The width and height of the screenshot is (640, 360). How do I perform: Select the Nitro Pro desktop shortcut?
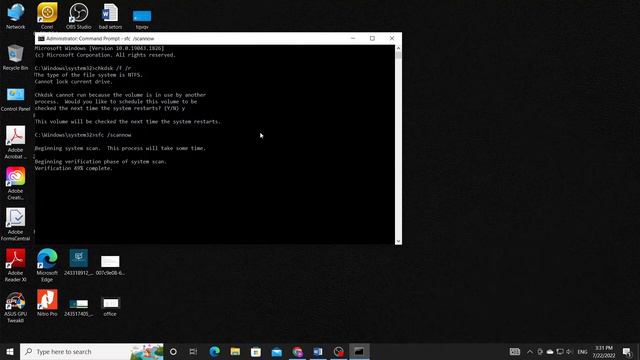point(47,303)
